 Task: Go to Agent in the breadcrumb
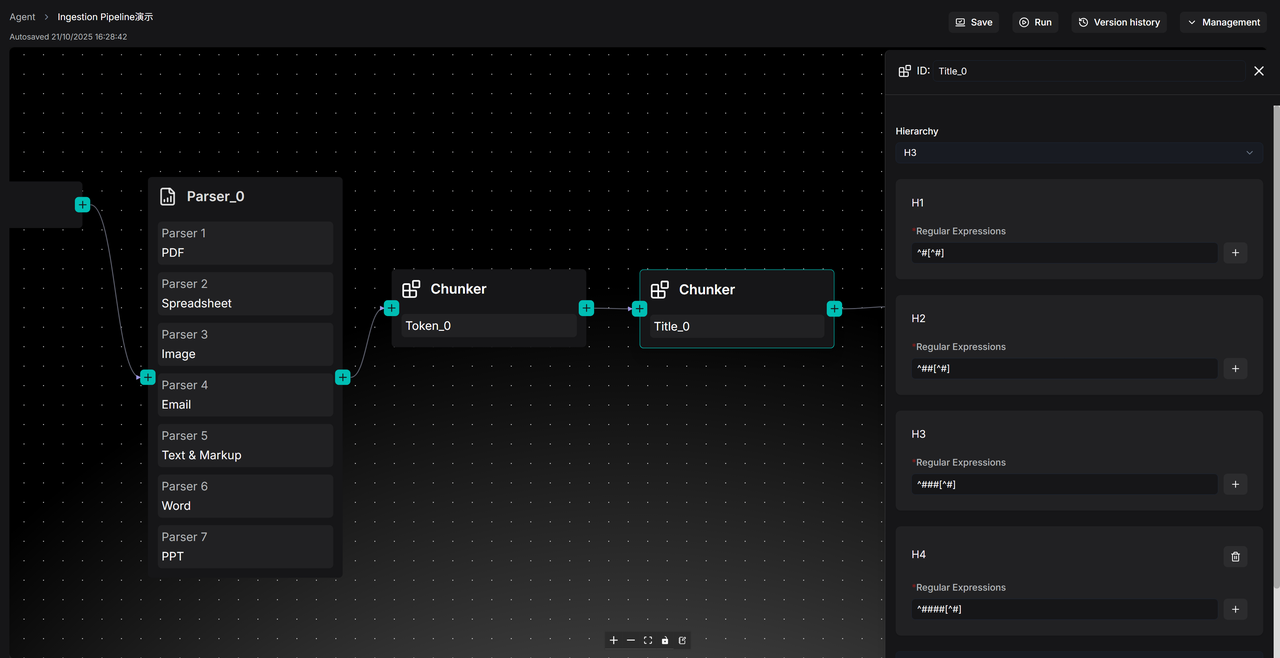coord(22,17)
